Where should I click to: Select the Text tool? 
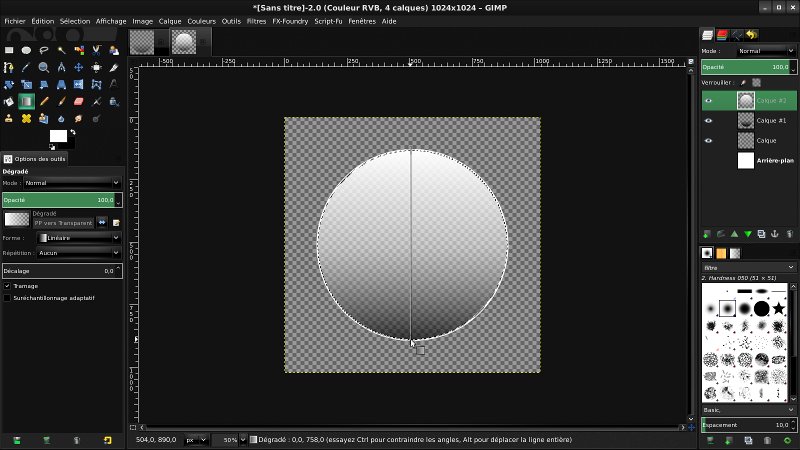[x=114, y=85]
